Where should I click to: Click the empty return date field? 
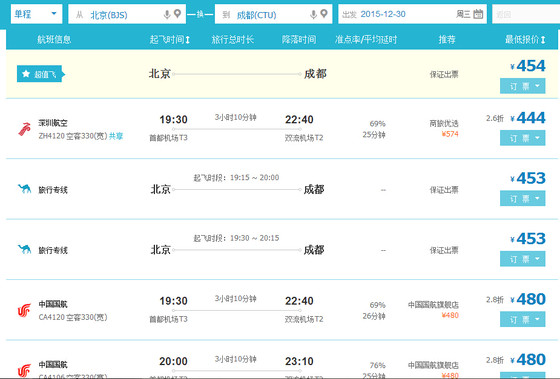click(x=526, y=14)
